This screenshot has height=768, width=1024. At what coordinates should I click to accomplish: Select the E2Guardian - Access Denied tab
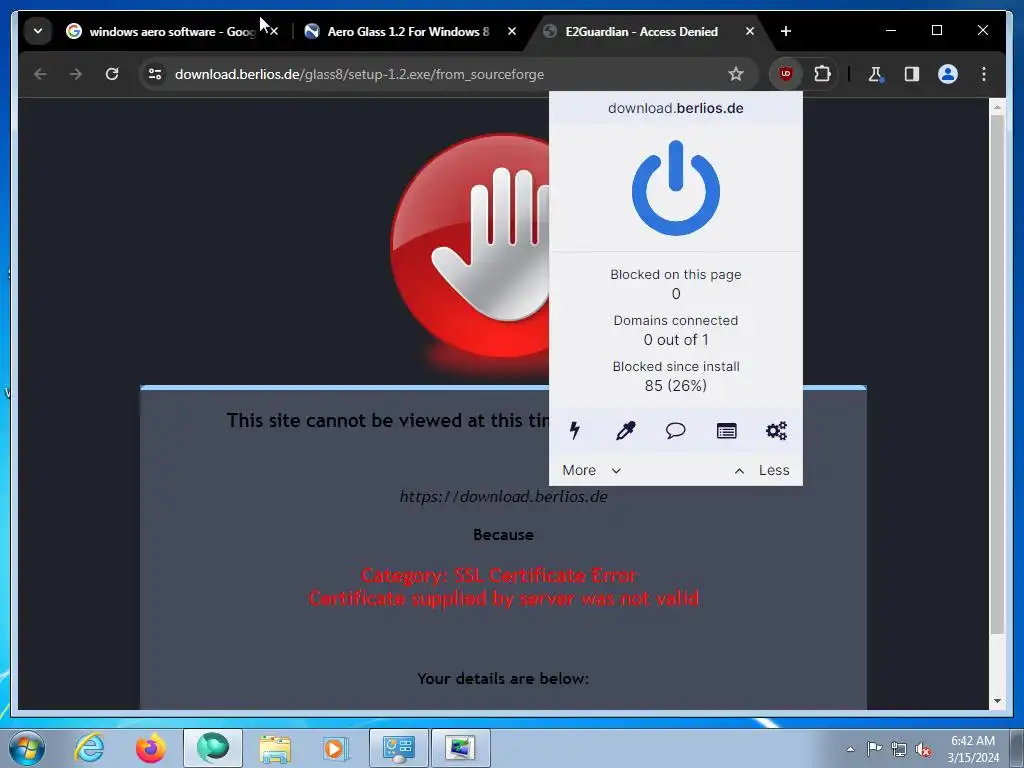[641, 31]
